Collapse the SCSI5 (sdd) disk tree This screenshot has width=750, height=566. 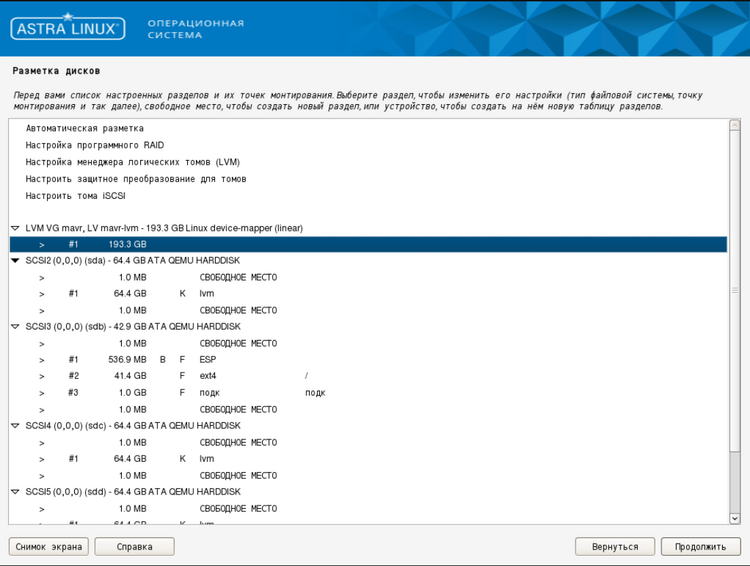coord(16,492)
